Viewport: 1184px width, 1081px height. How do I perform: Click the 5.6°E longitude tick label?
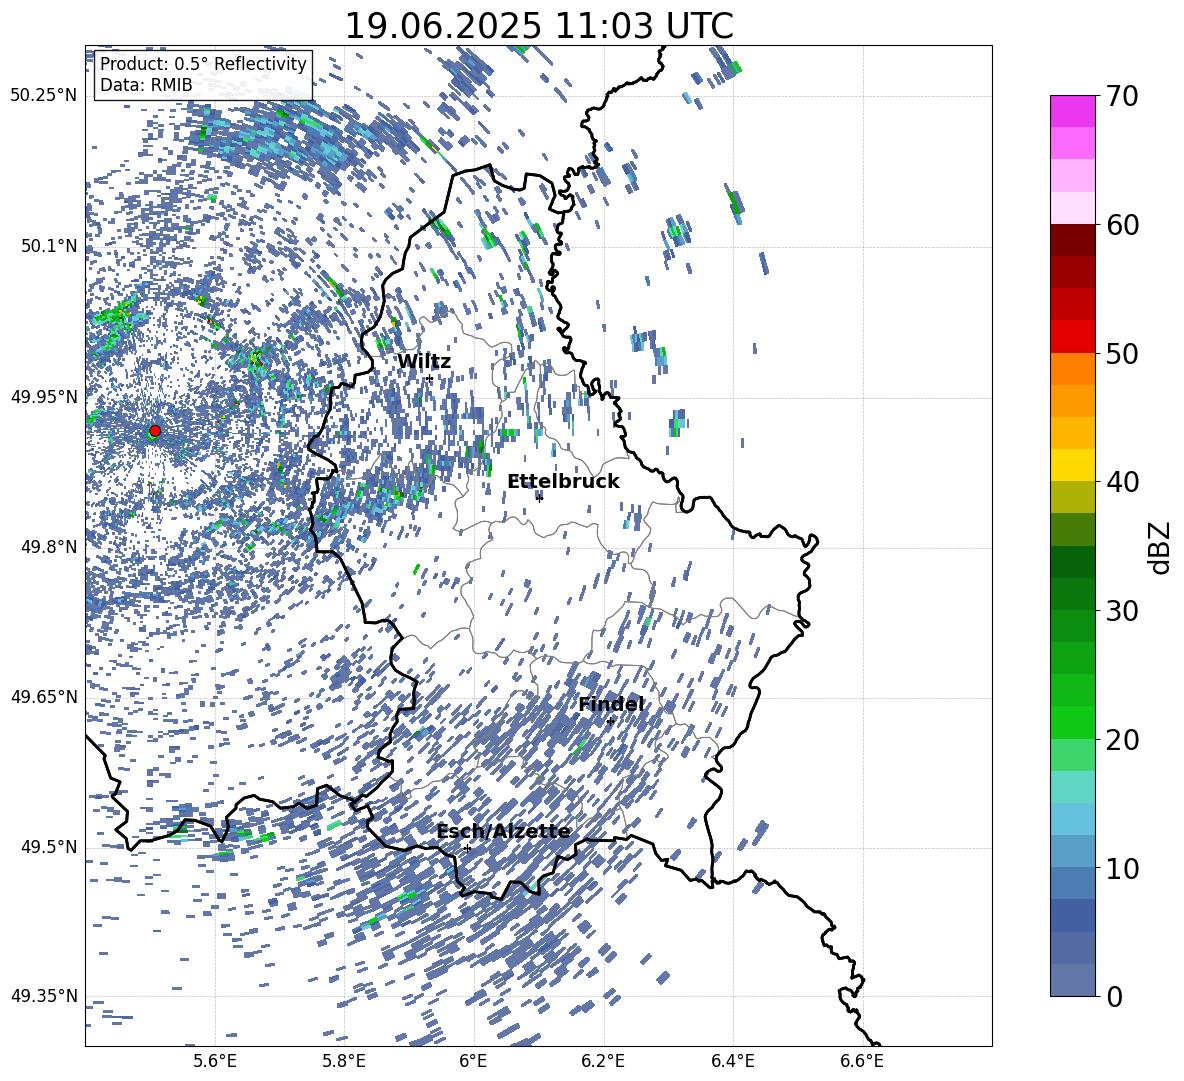tap(215, 1061)
